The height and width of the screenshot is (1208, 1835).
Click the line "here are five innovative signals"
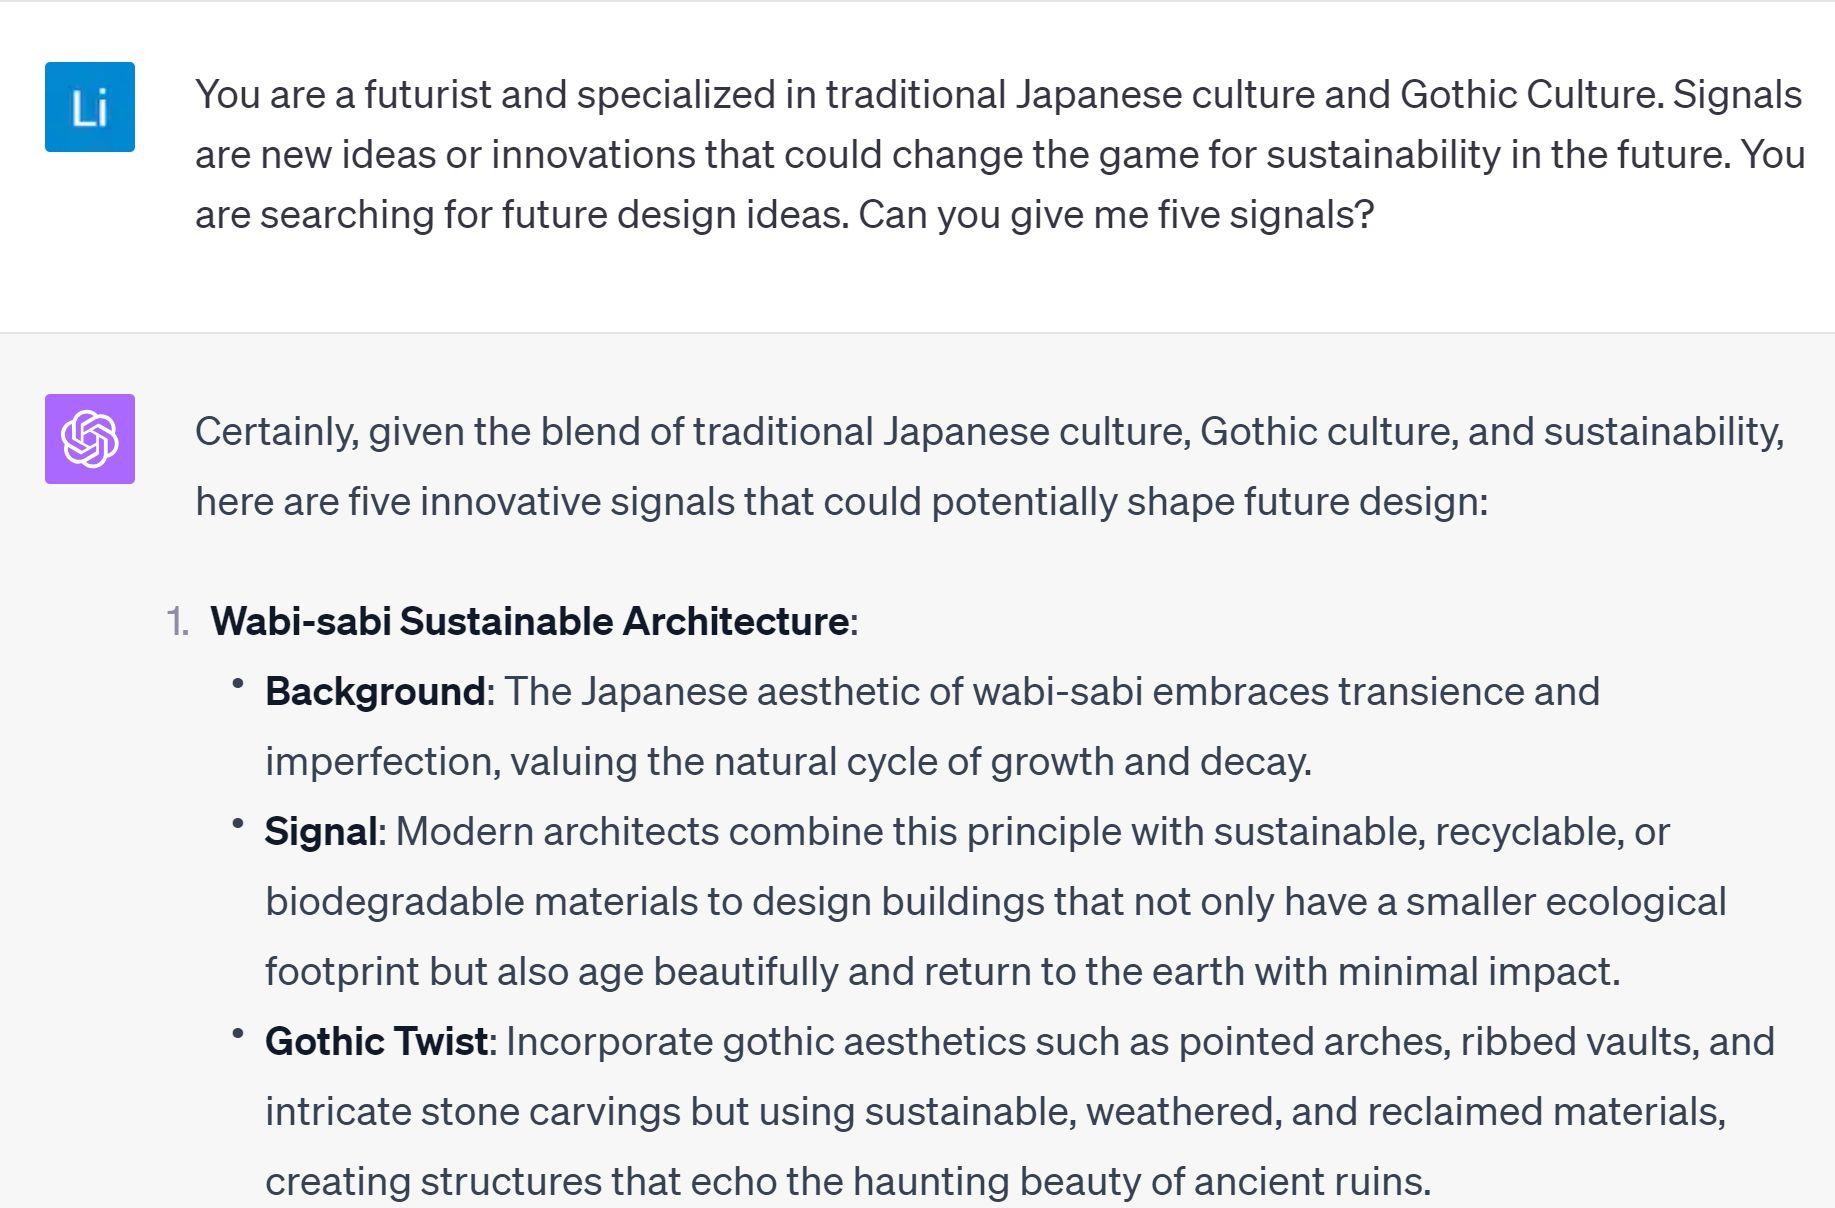(x=840, y=501)
